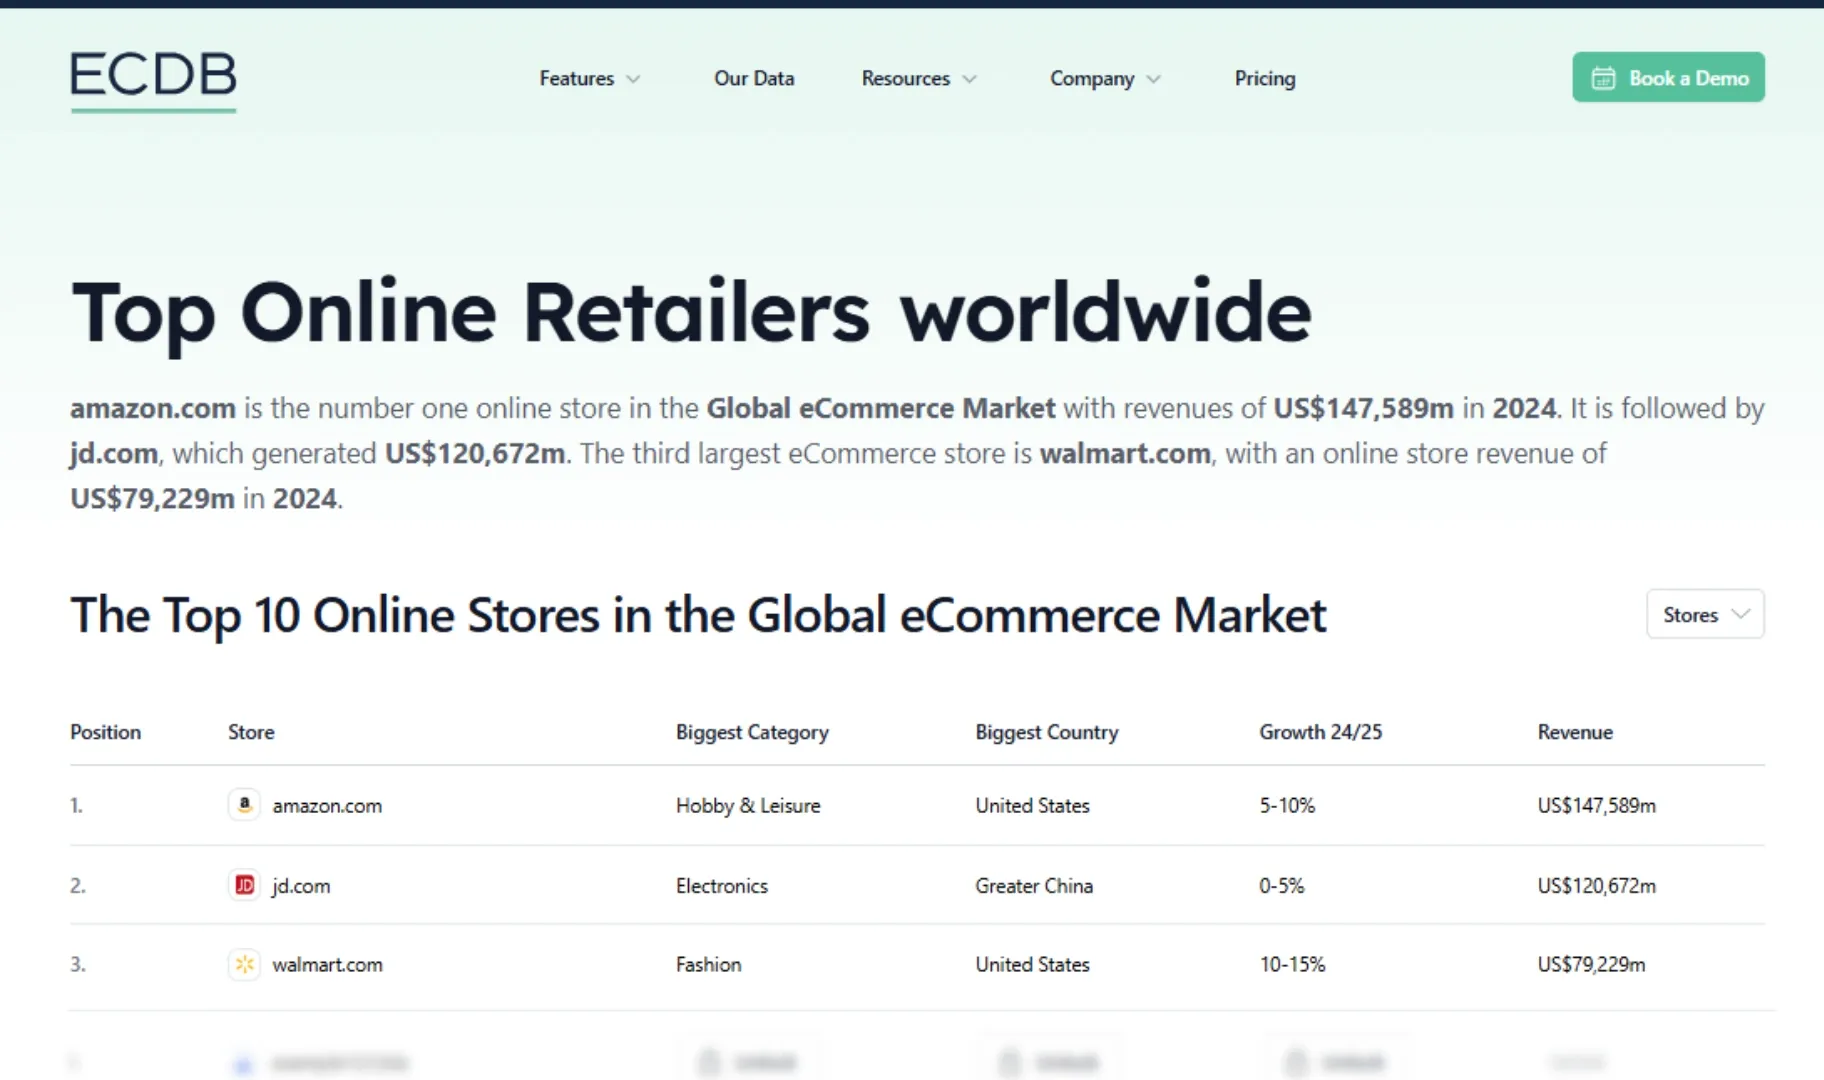Click the calendar icon in Book a Demo
The width and height of the screenshot is (1824, 1080).
pos(1603,78)
